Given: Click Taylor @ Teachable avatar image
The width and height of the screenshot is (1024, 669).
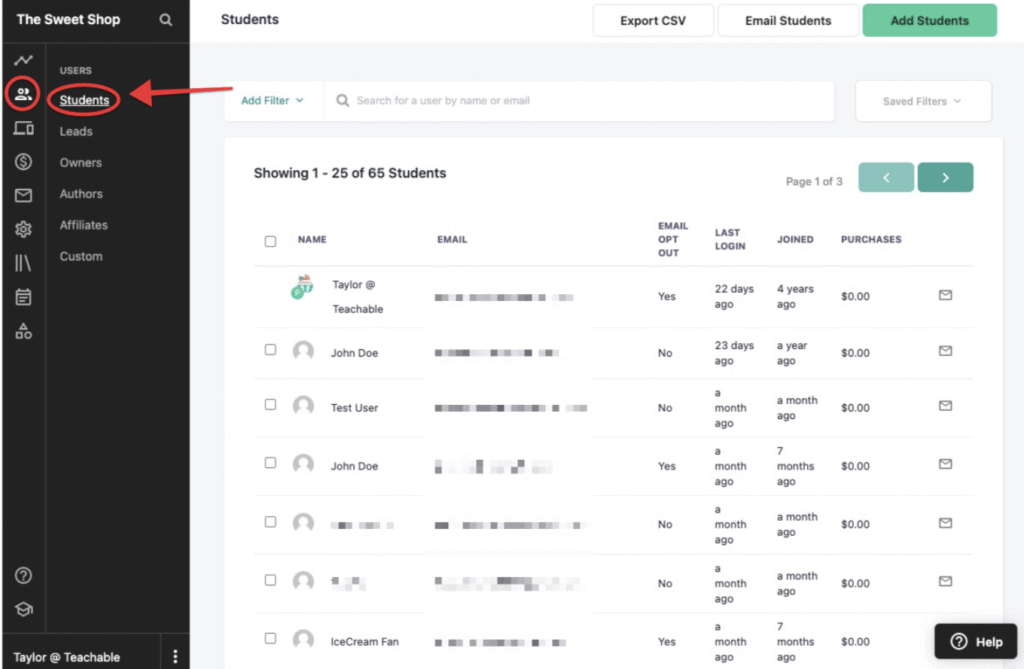Looking at the screenshot, I should pyautogui.click(x=302, y=287).
